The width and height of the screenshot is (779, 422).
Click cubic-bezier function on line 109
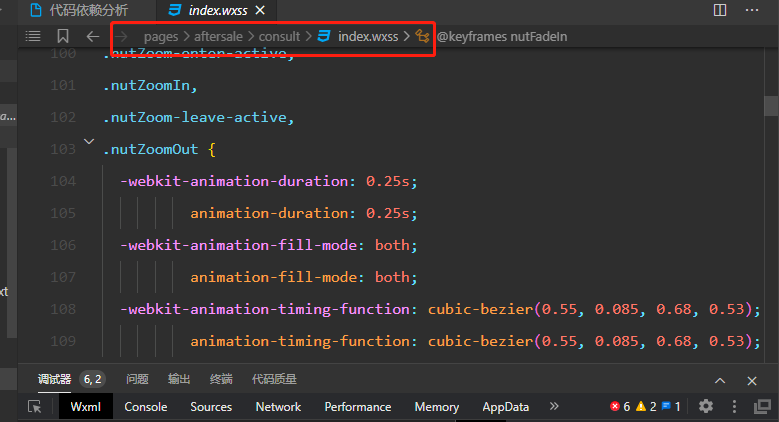tap(480, 341)
